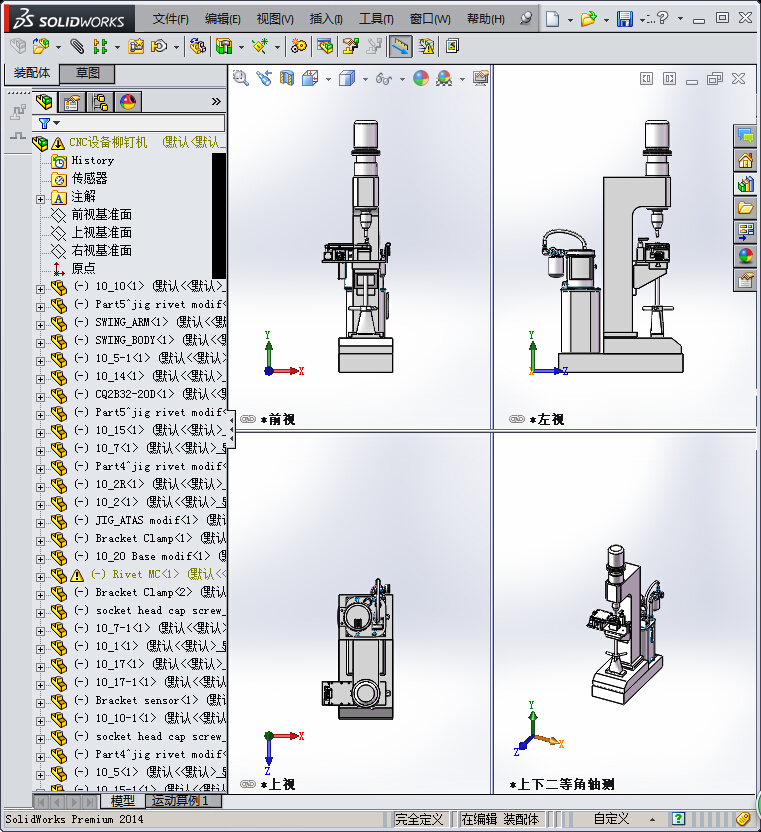Switch to the 草图 tab
This screenshot has height=832, width=761.
[x=88, y=73]
